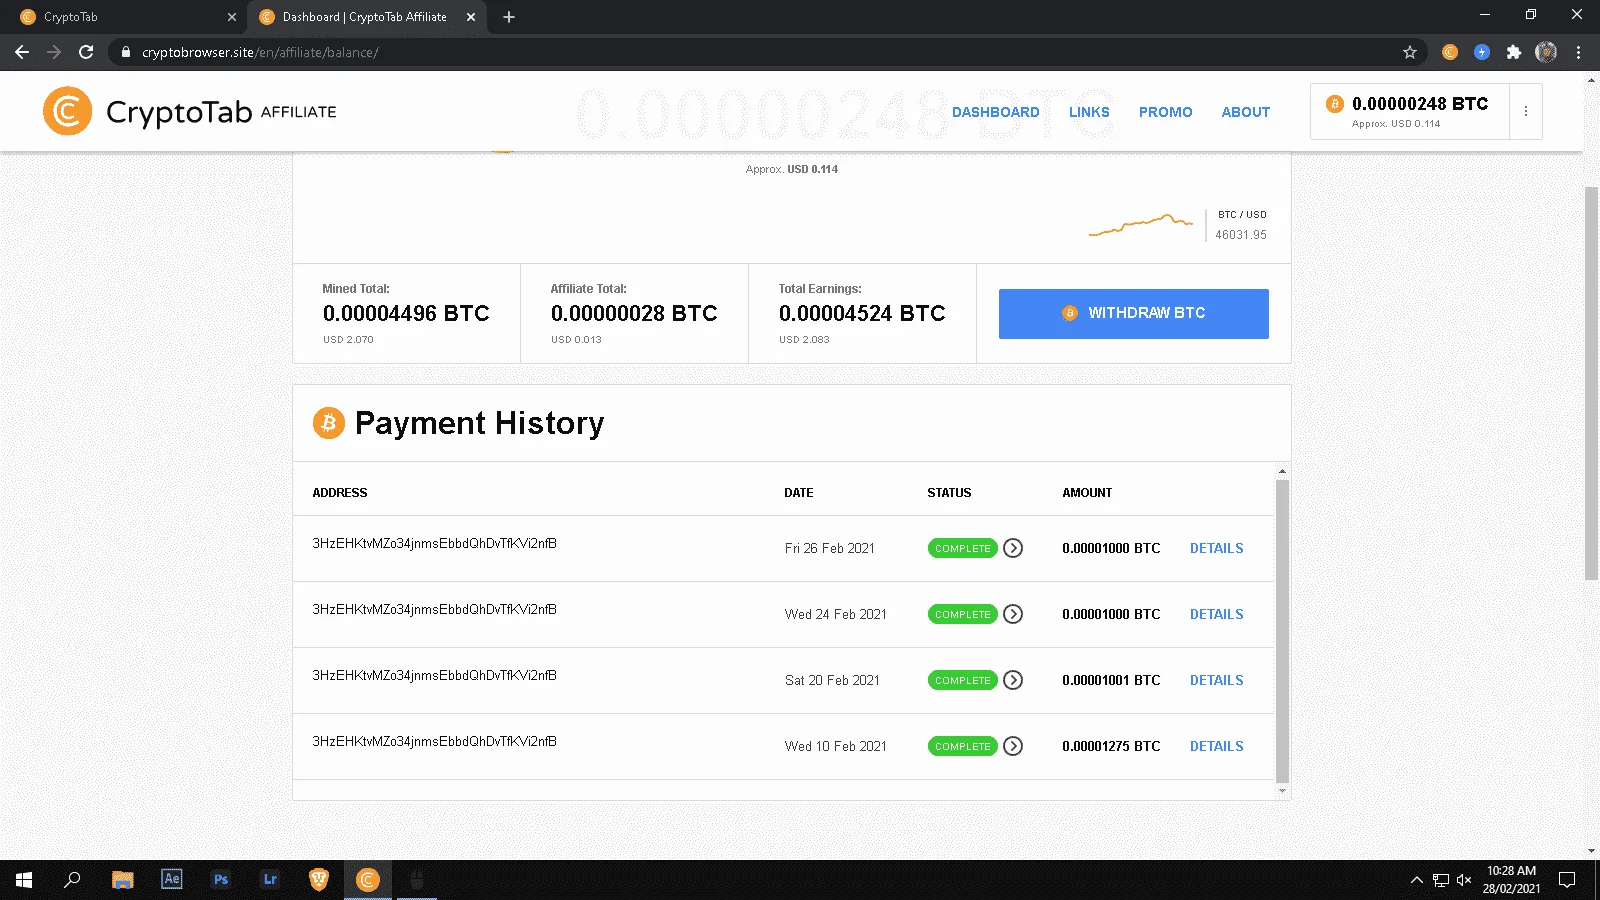
Task: Reload the current page
Action: point(86,52)
